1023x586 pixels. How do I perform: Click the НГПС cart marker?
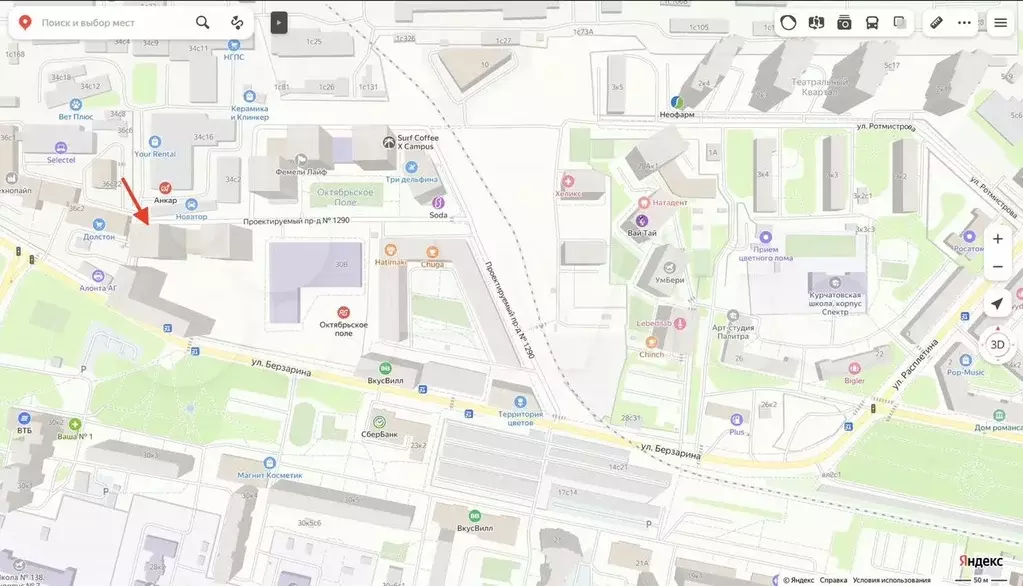(x=234, y=45)
